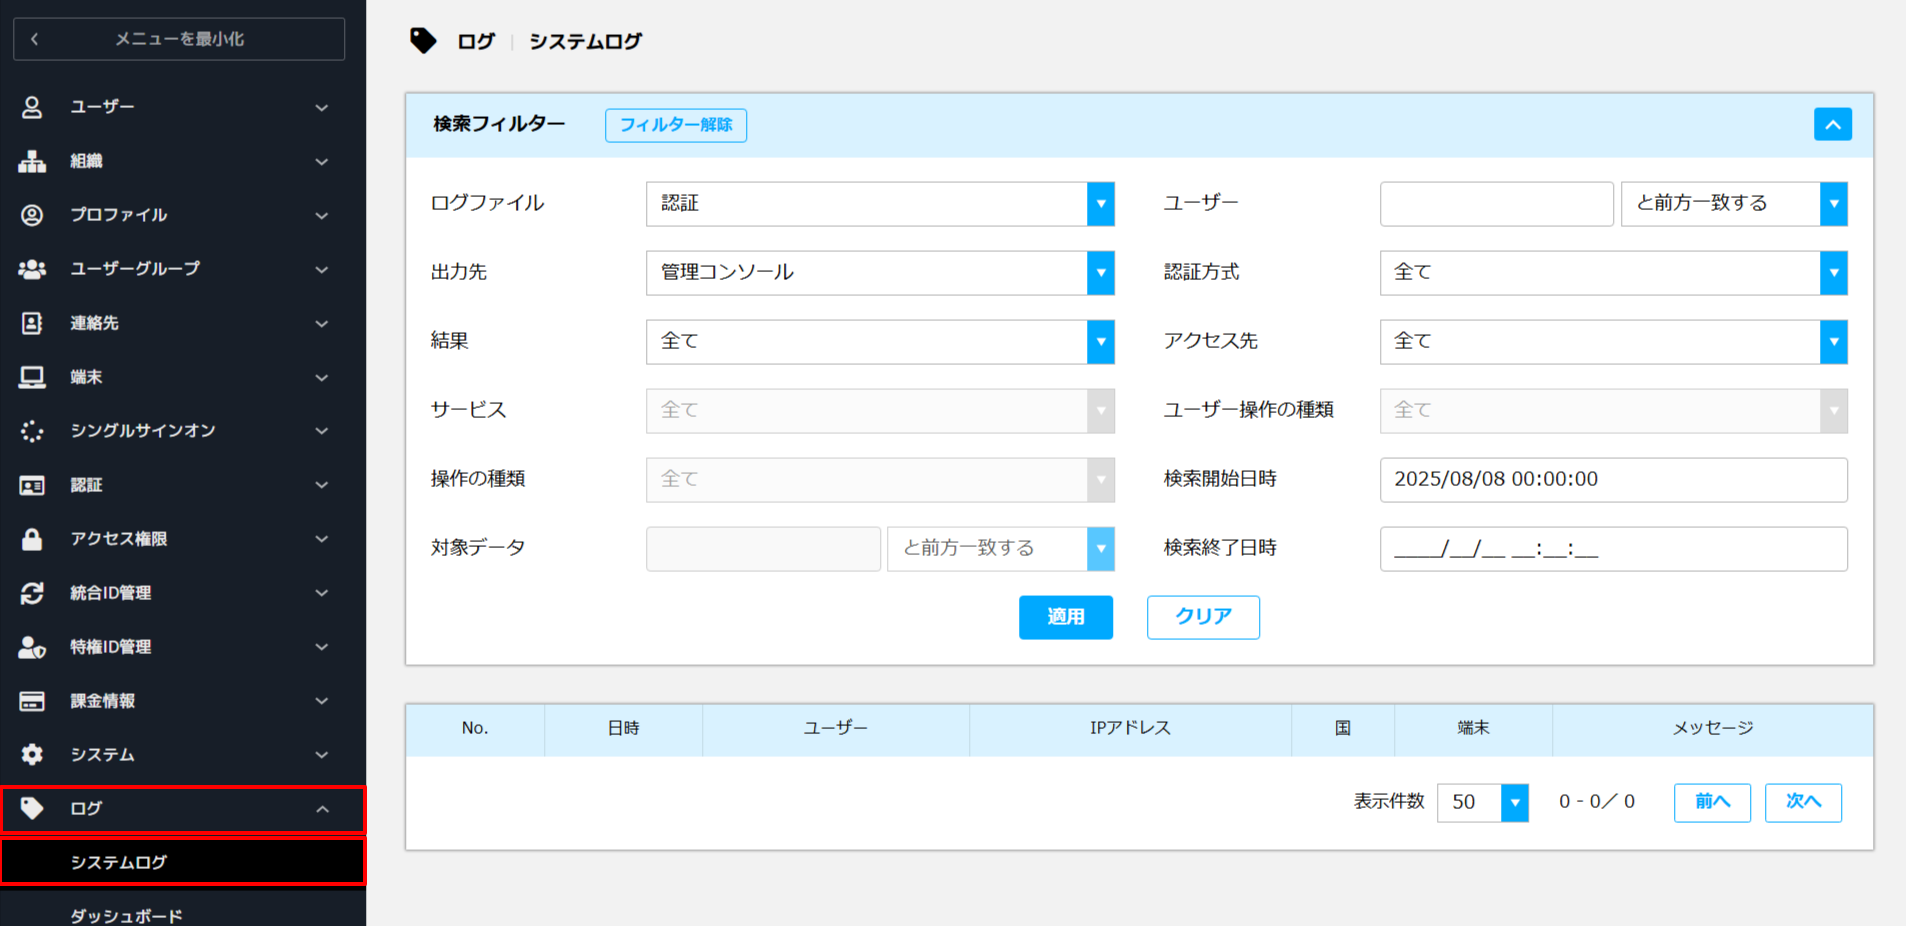This screenshot has width=1906, height=926.
Task: Go to next page with 次へ
Action: [1803, 802]
